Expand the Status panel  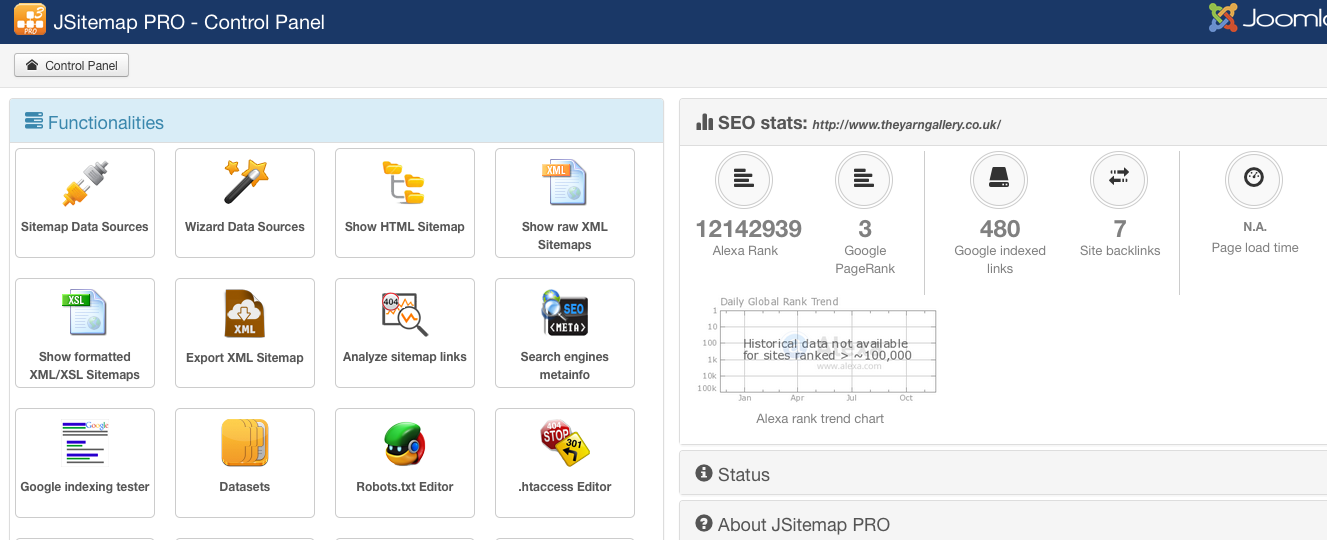click(1003, 474)
